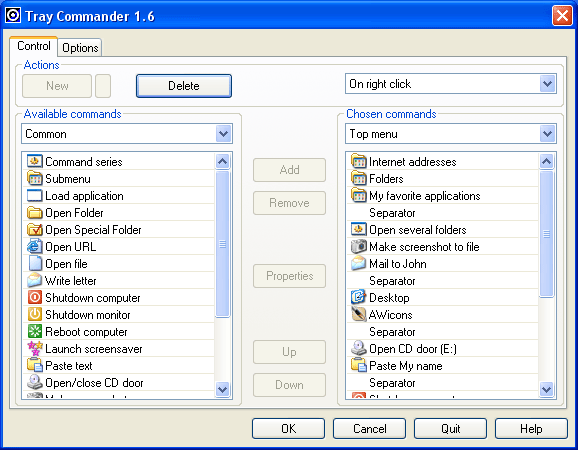
Task: Click the Quit button
Action: [450, 429]
